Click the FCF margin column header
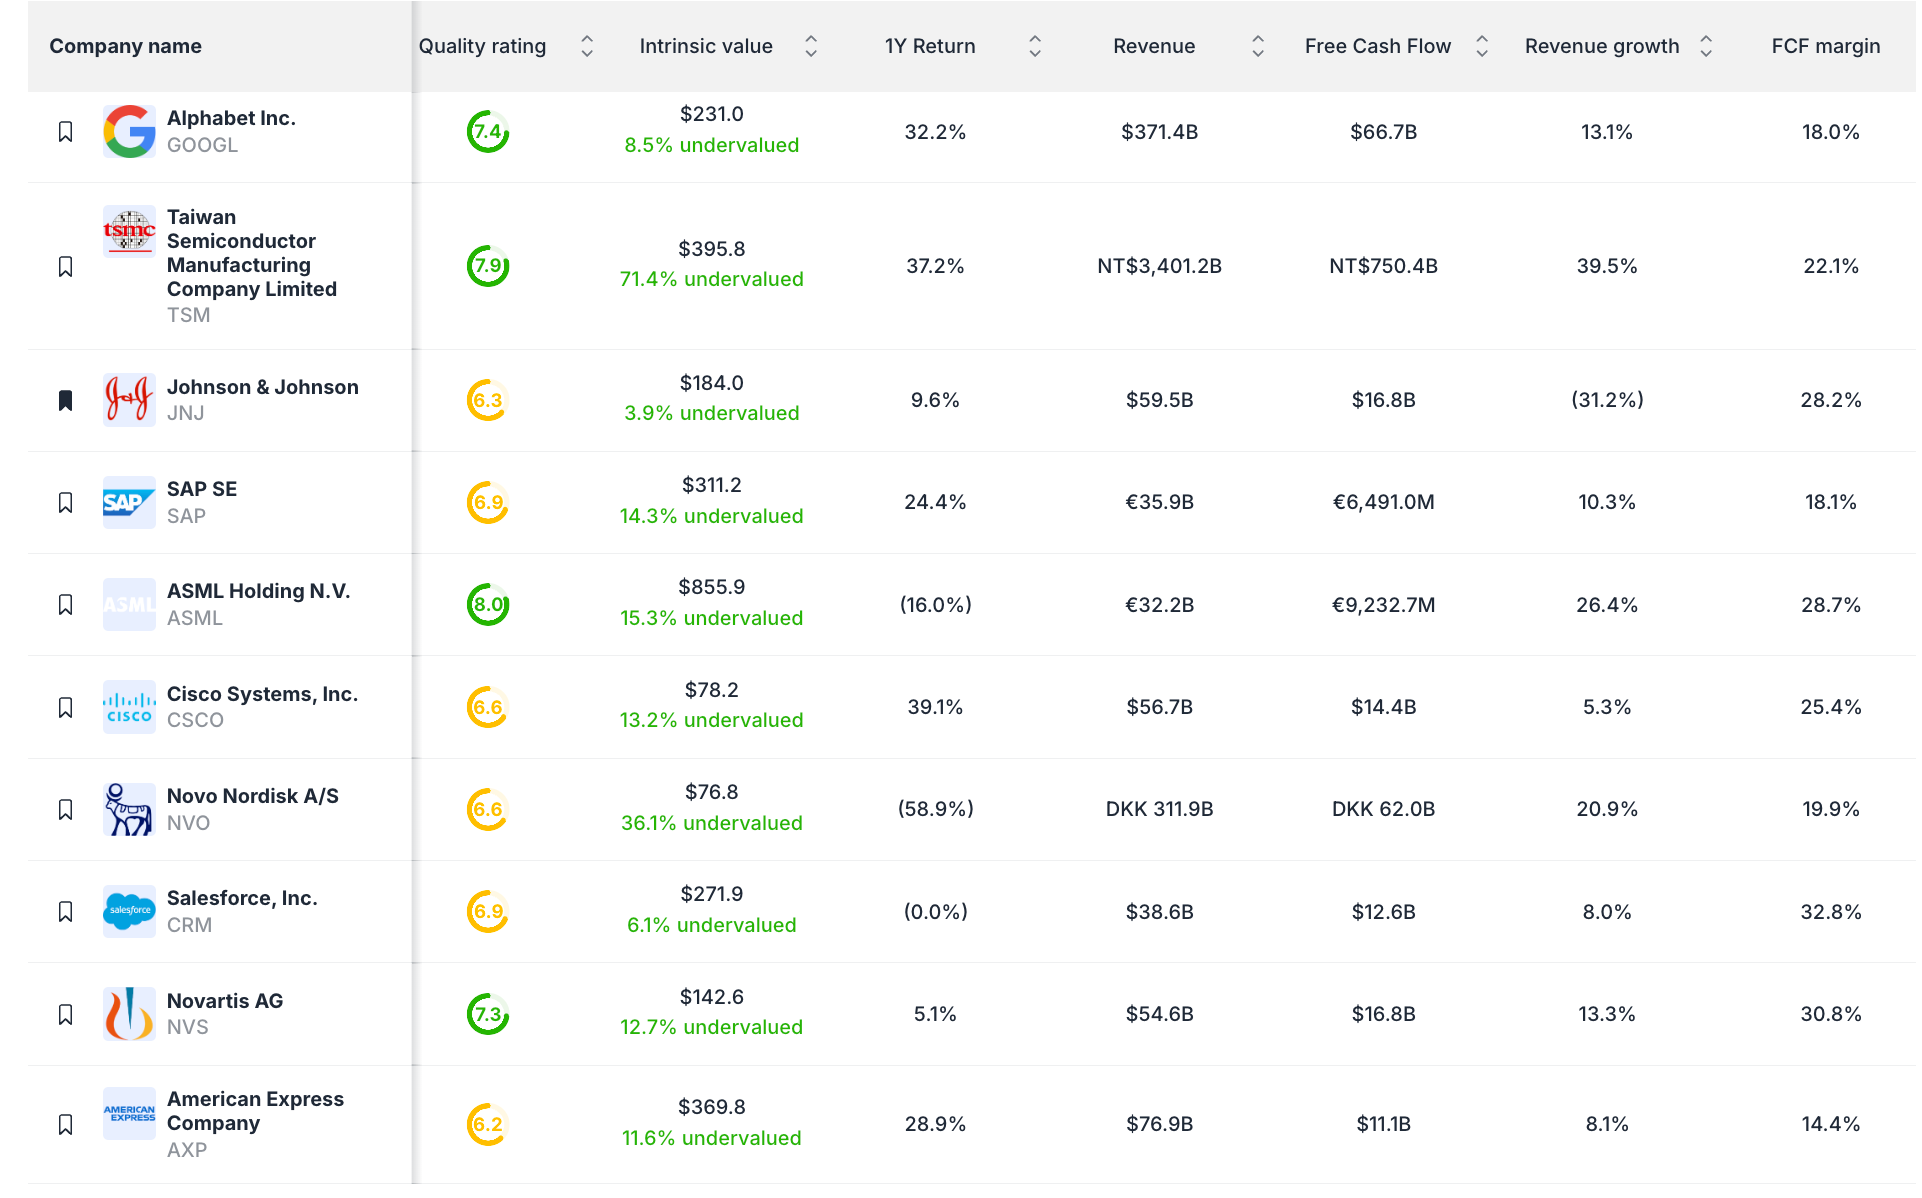Screen dimensions: 1922x1198 (1826, 46)
